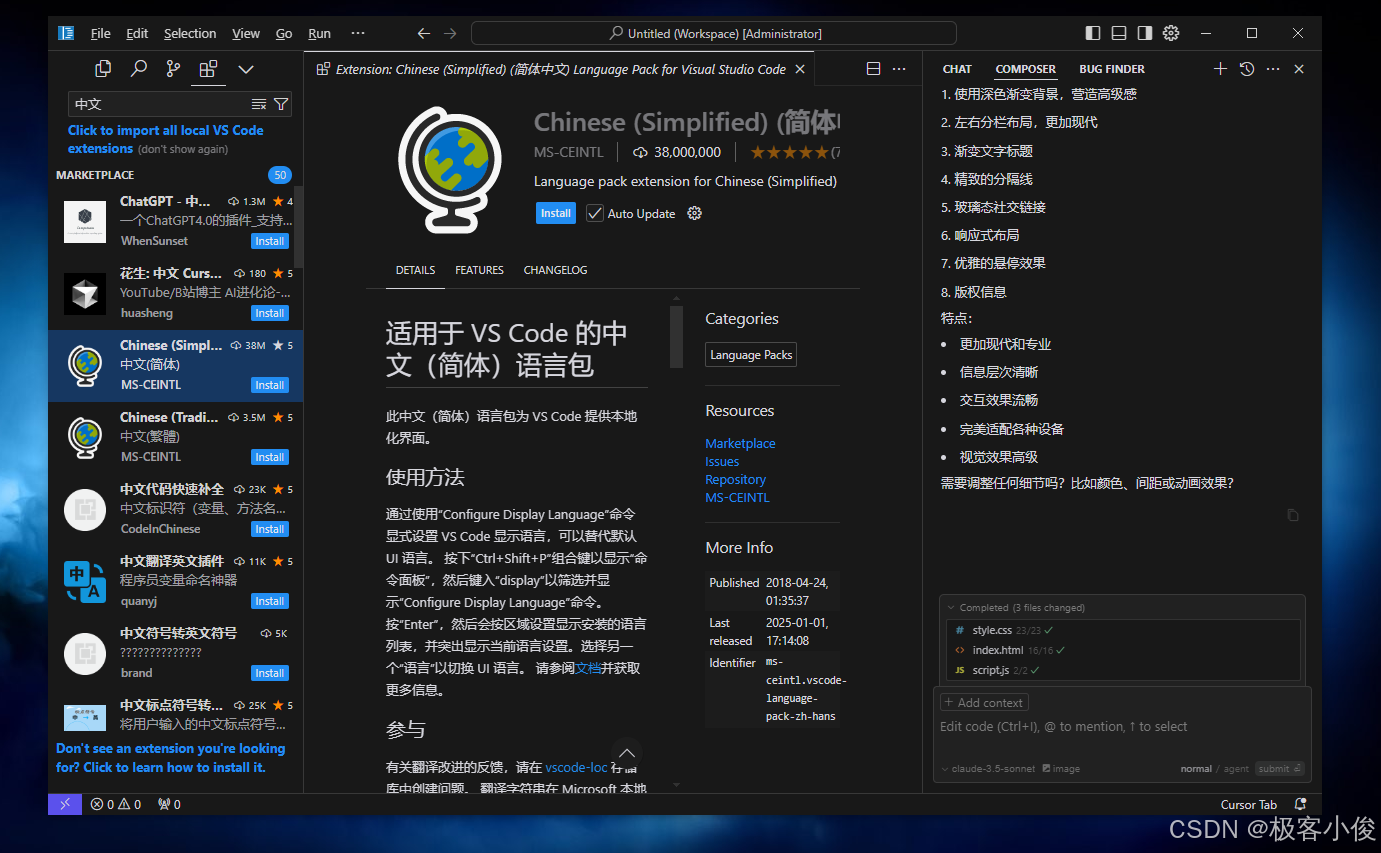The width and height of the screenshot is (1381, 853).
Task: Open the 文档 link in the readme
Action: click(x=588, y=668)
